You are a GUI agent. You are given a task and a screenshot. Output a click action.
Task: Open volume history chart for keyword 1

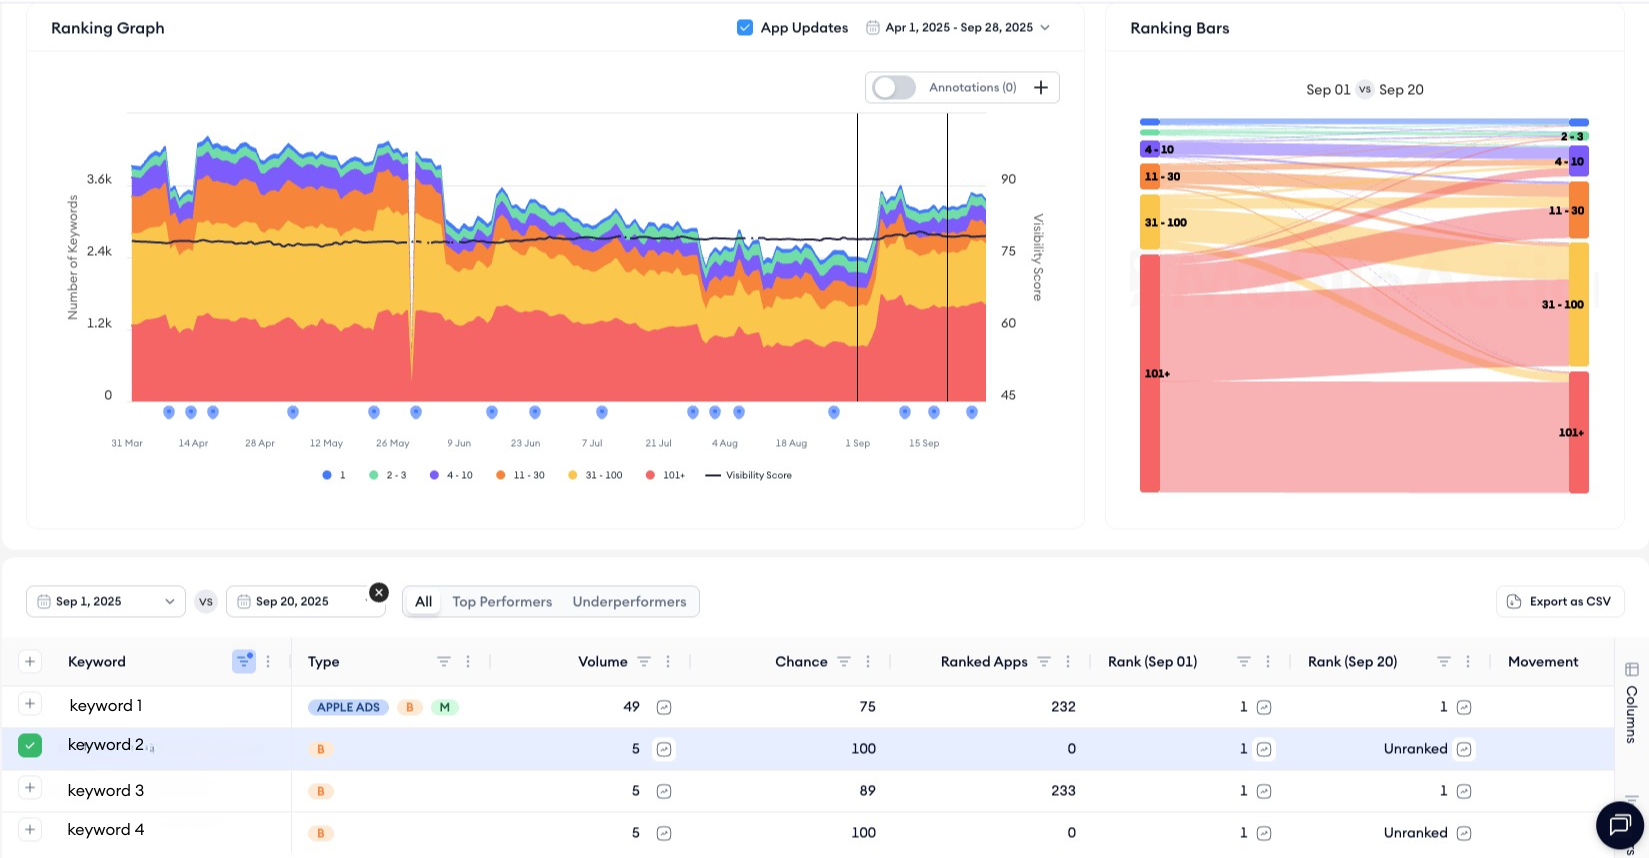tap(664, 707)
